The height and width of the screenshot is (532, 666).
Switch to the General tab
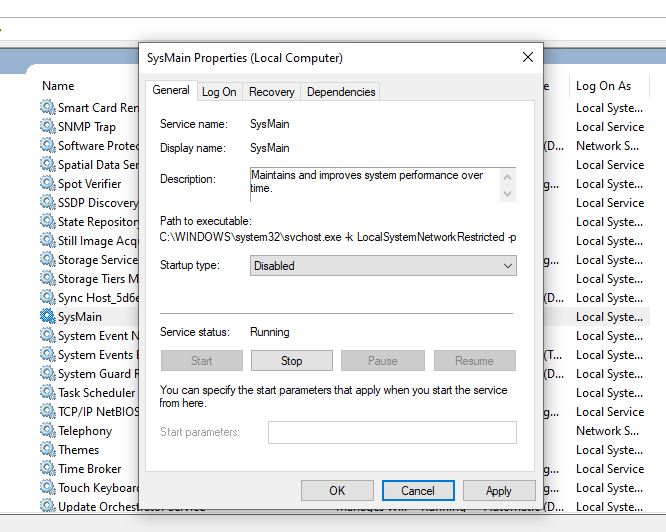171,90
